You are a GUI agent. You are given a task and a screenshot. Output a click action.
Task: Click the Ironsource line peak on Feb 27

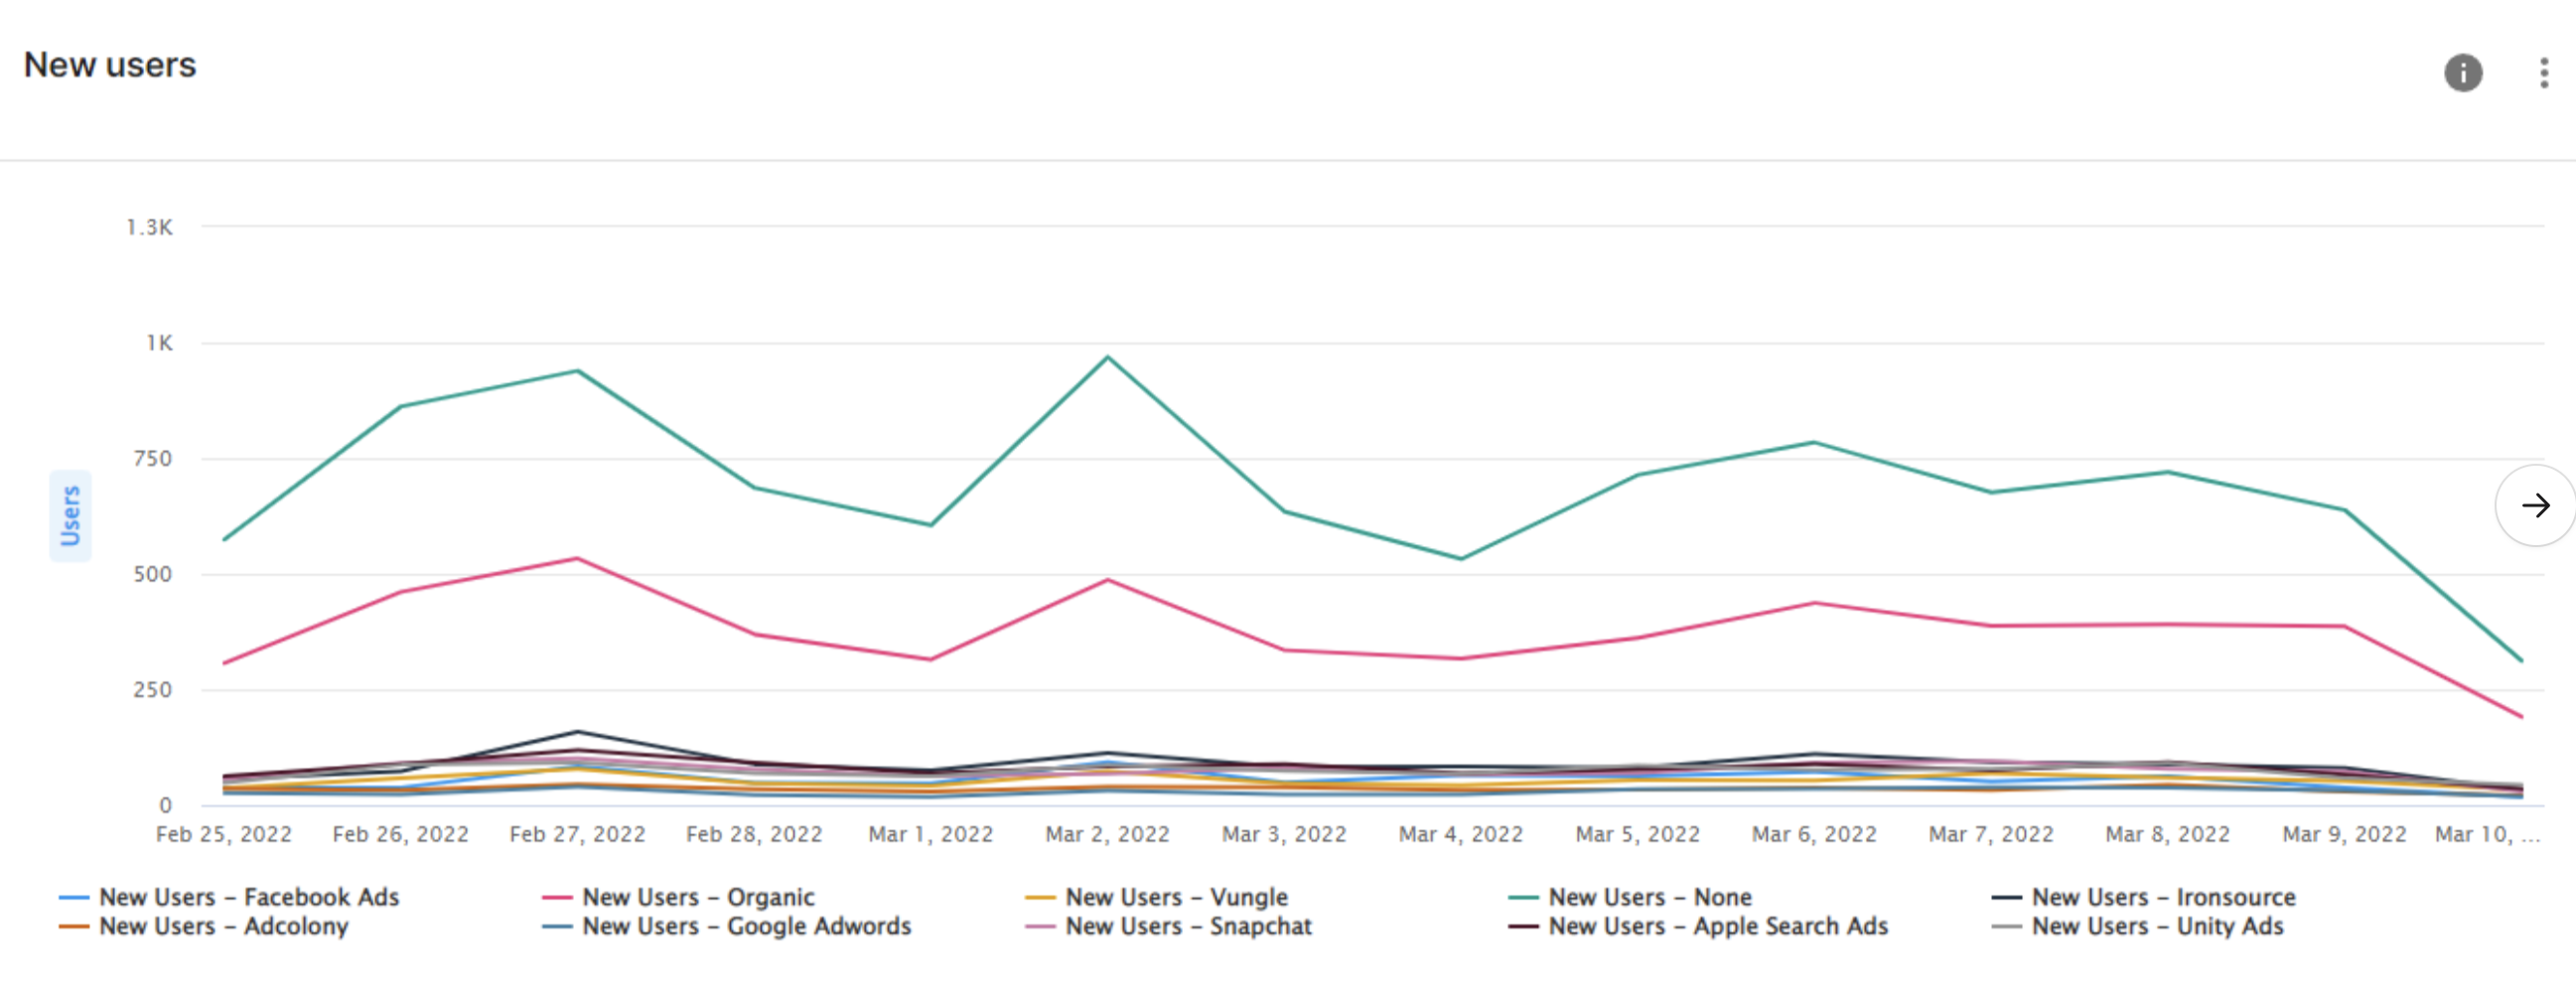click(x=577, y=732)
